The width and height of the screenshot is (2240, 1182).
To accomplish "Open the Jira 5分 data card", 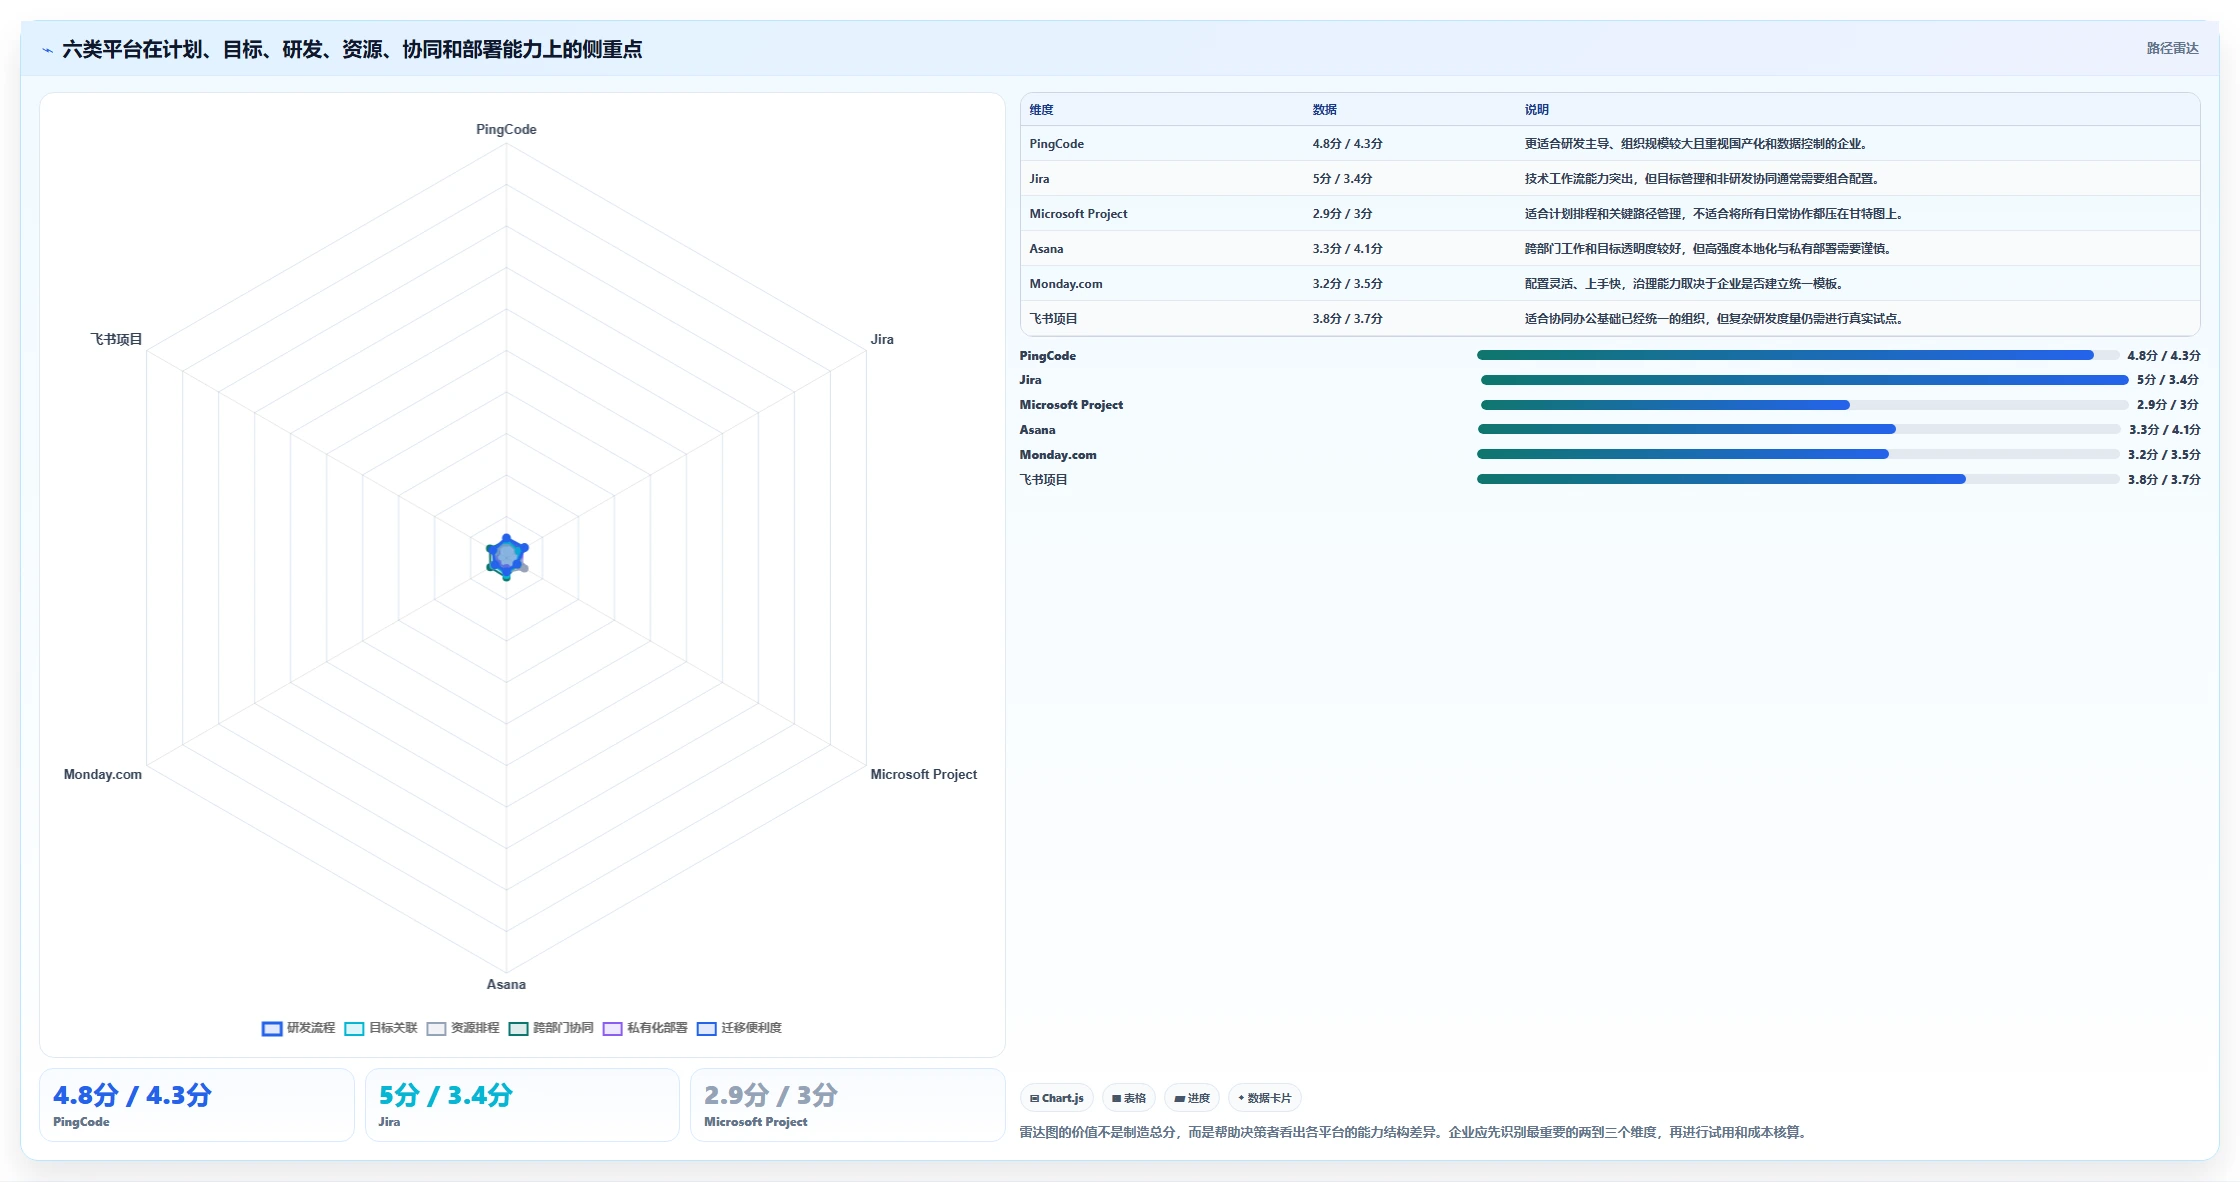I will coord(522,1105).
